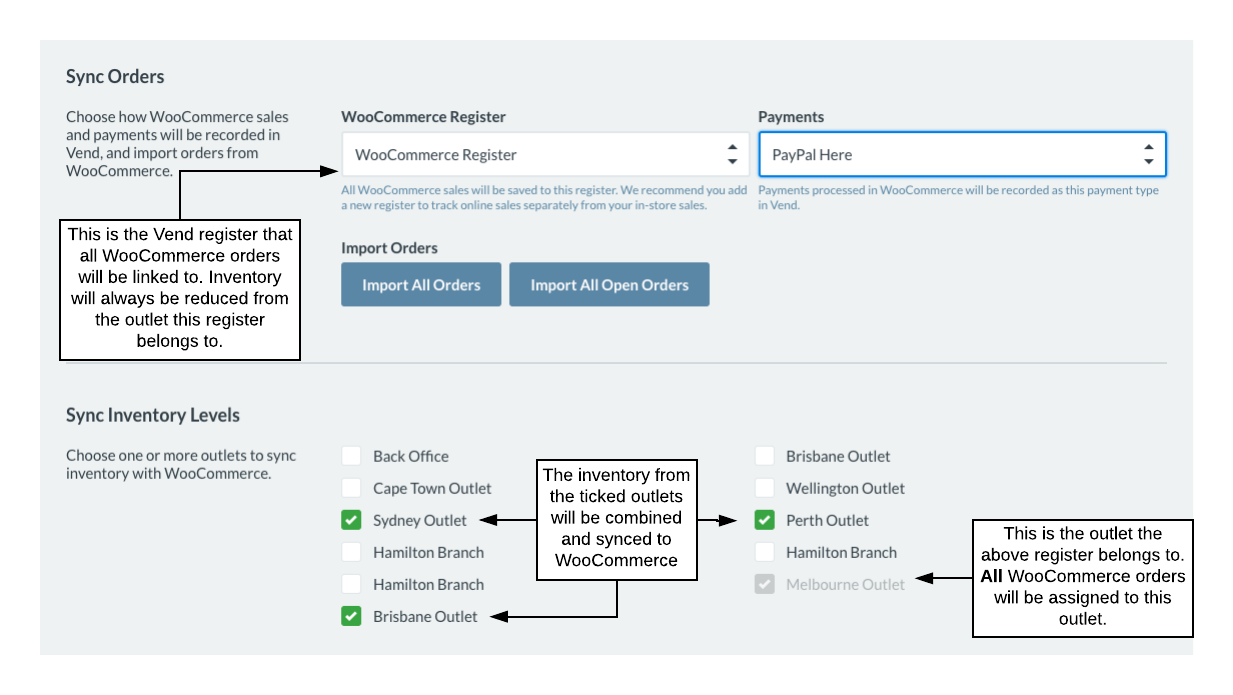1233x695 pixels.
Task: Click description 'Choose one or more outlets to sync'
Action: tap(181, 465)
